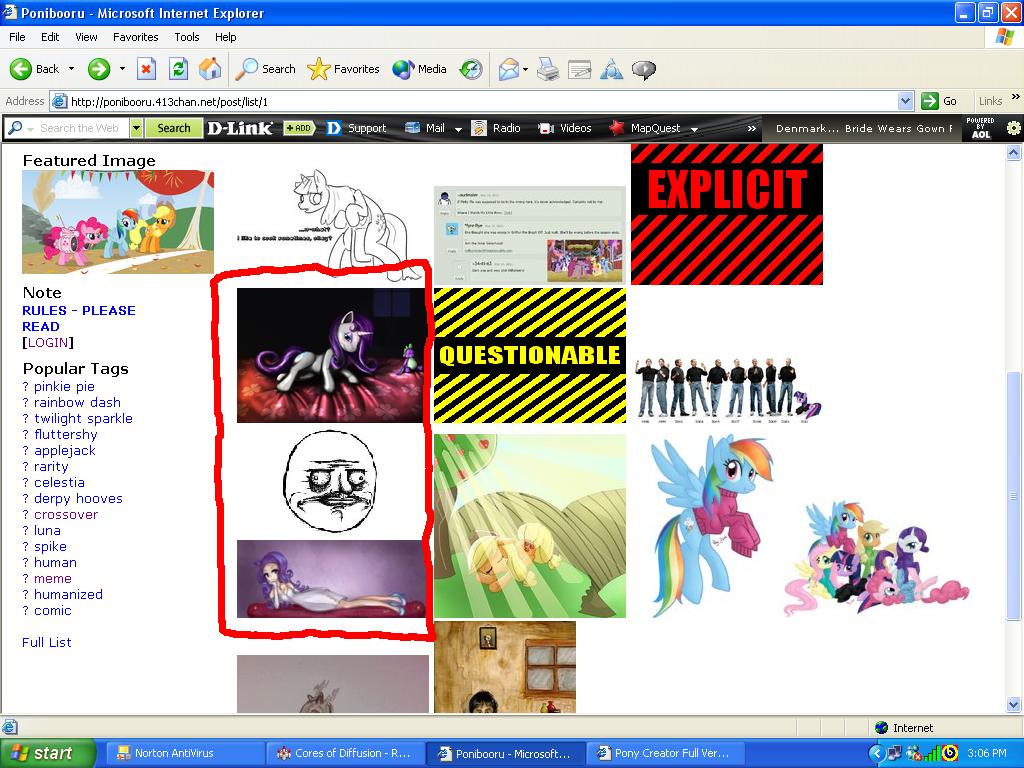Screen dimensions: 1024x768
Task: Click the Edit page toolbar icon
Action: click(x=579, y=69)
